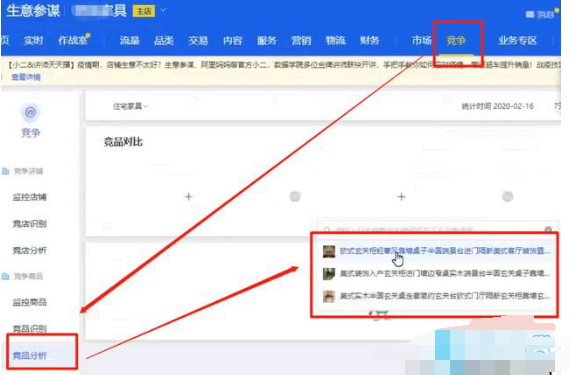Viewport: 570px width, 375px height.
Task: Select the 物流 tab
Action: (335, 41)
